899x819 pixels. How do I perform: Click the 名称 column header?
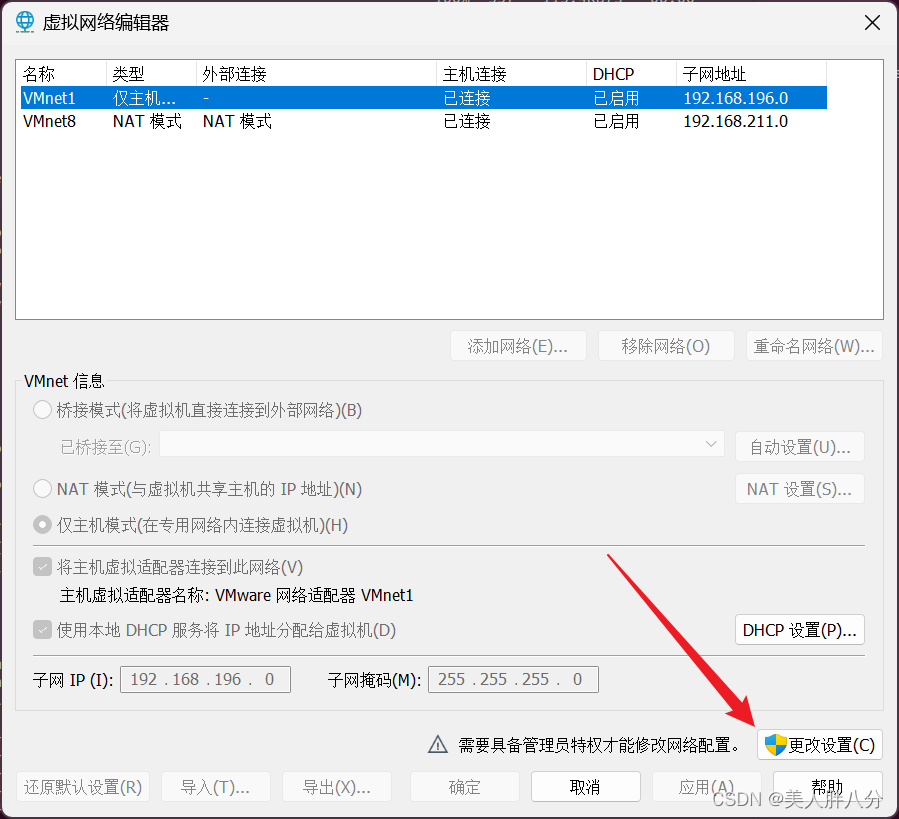click(x=63, y=74)
